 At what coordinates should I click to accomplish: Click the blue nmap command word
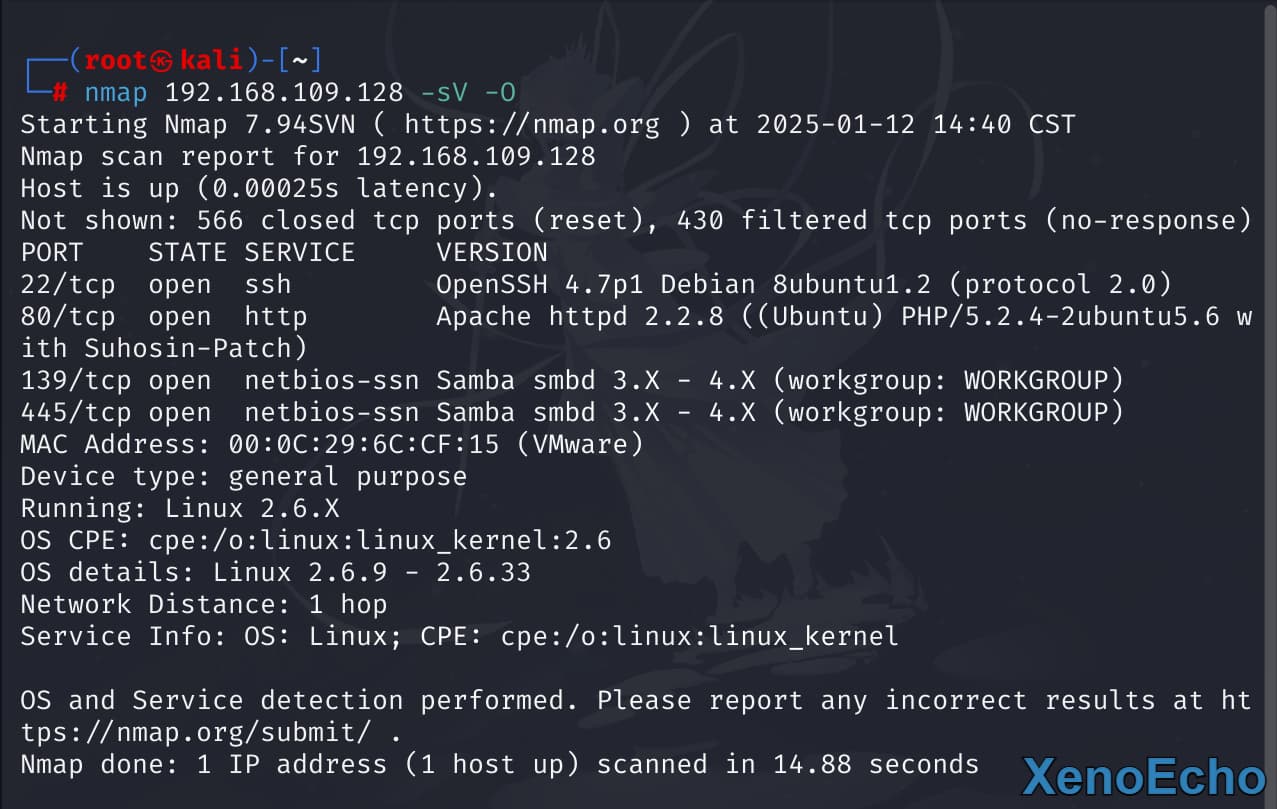click(115, 93)
